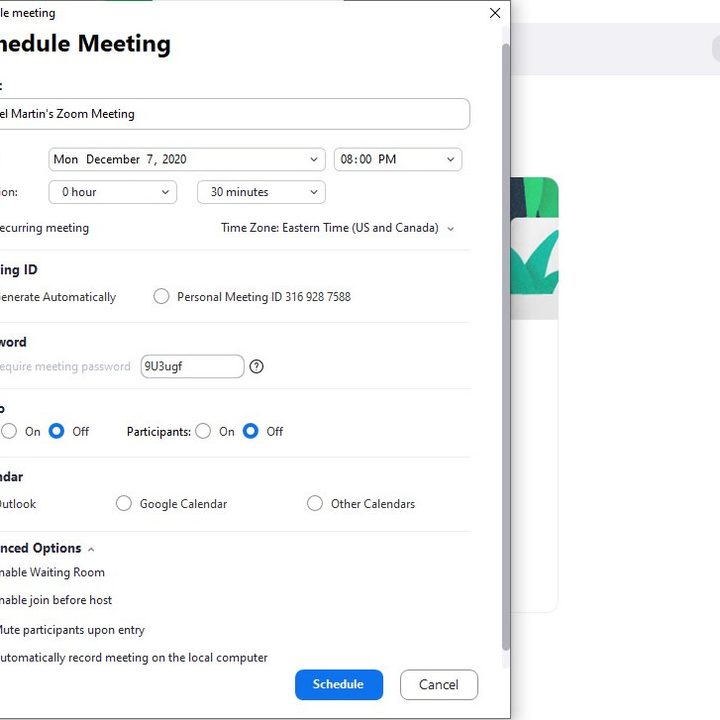
Task: Edit the meeting topic field
Action: [234, 114]
